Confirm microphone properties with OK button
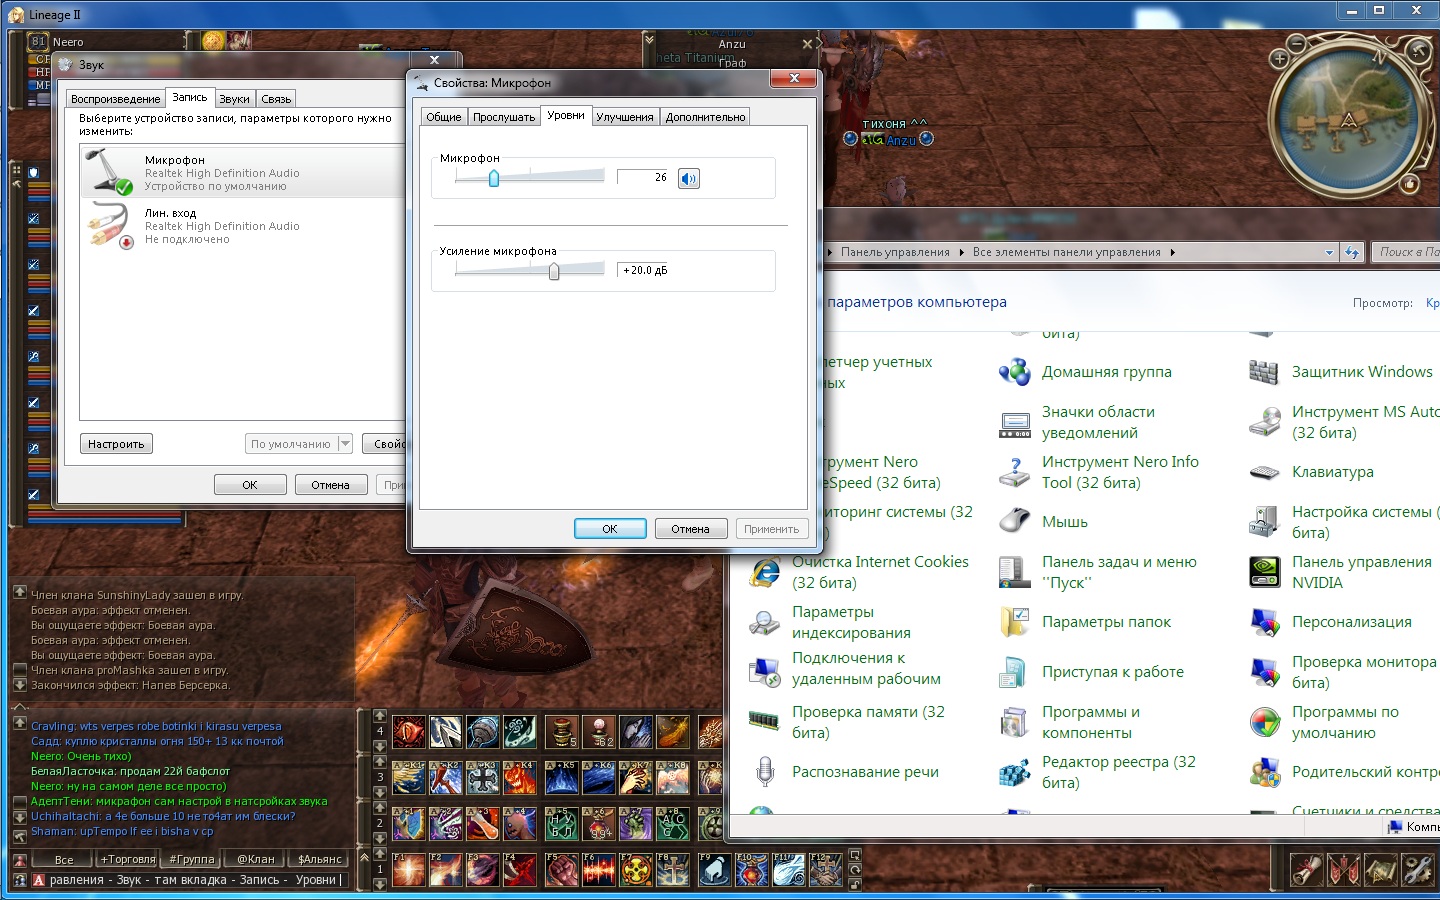1440x900 pixels. pos(610,529)
